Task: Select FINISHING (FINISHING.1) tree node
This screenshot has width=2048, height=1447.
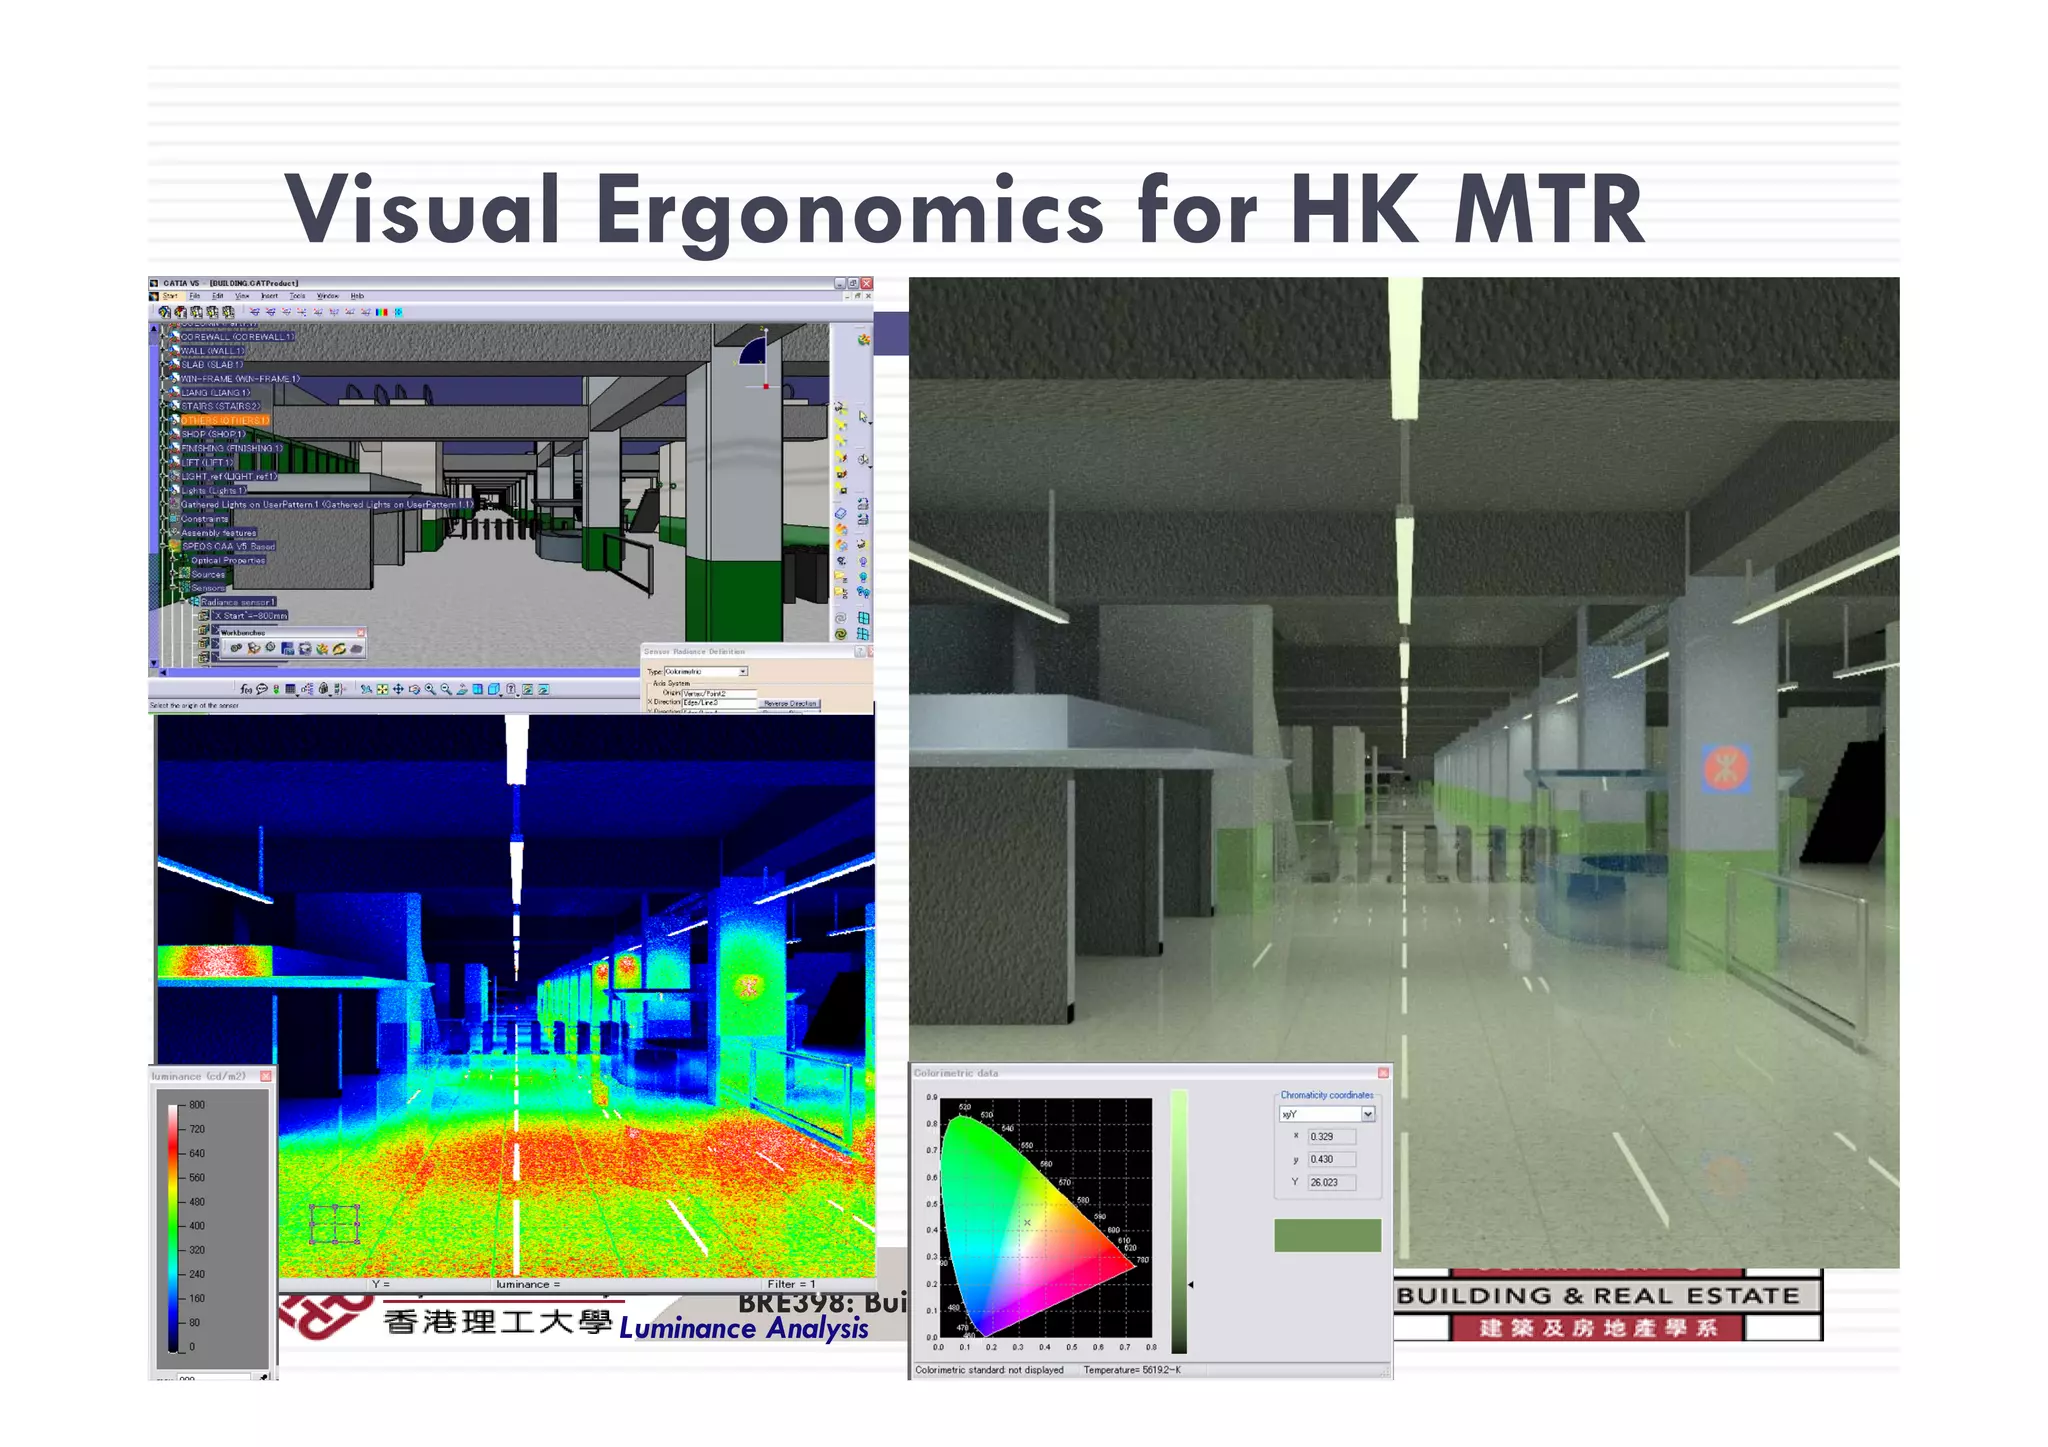Action: pos(232,448)
